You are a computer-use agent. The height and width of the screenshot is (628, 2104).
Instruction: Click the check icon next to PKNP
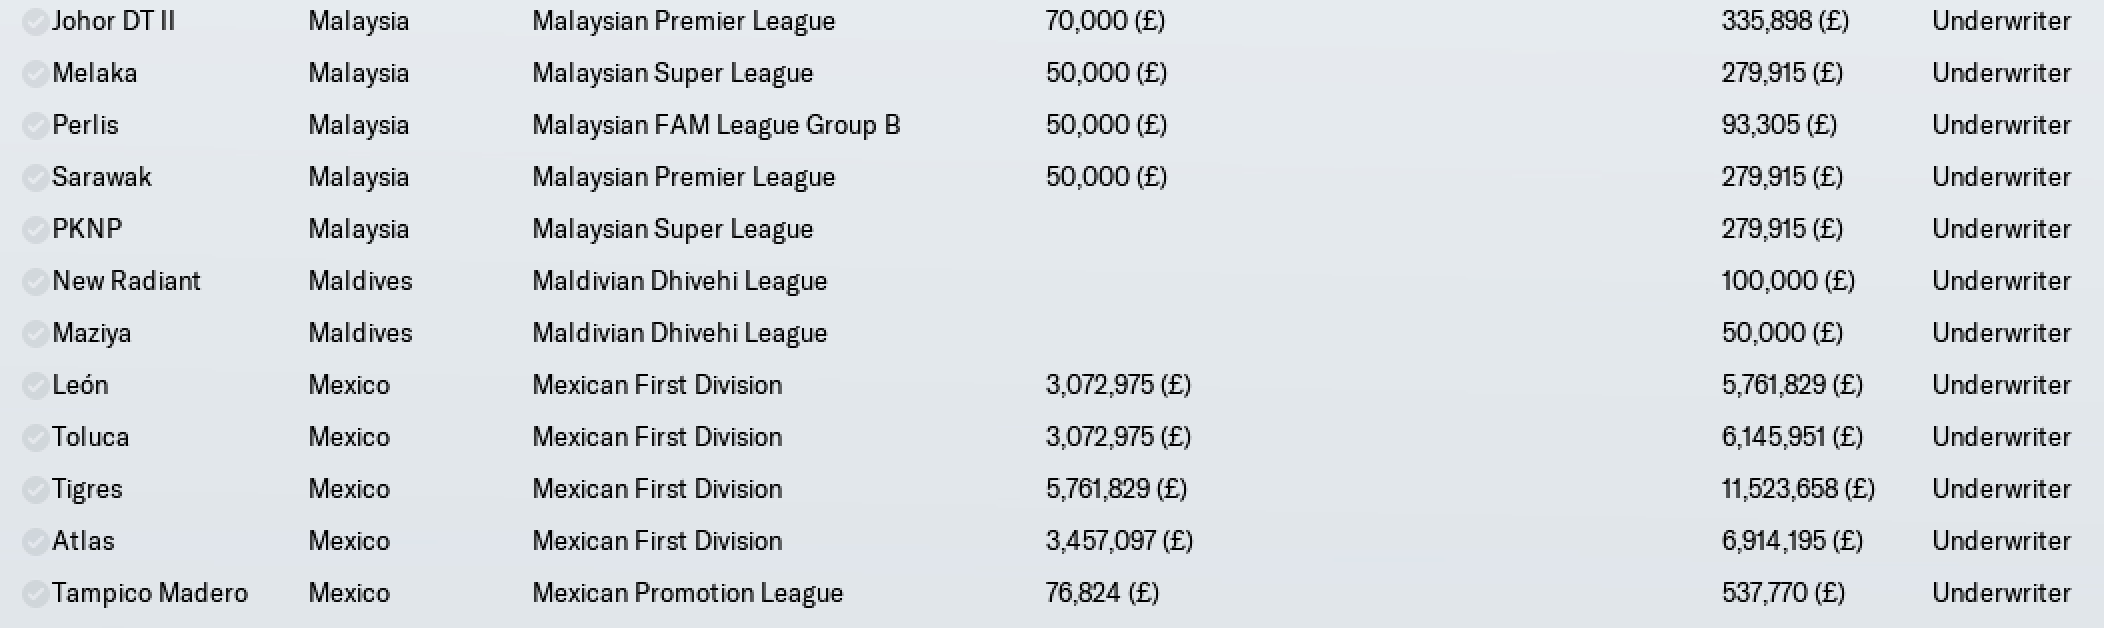point(35,230)
